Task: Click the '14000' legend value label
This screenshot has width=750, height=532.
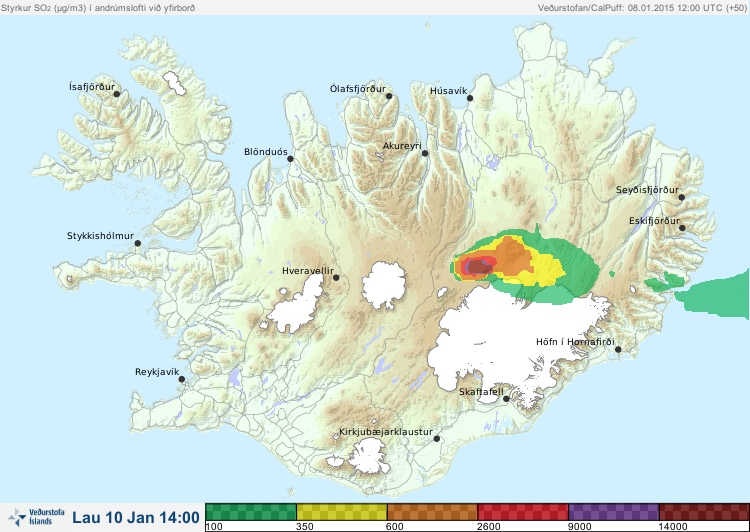Action: click(673, 527)
